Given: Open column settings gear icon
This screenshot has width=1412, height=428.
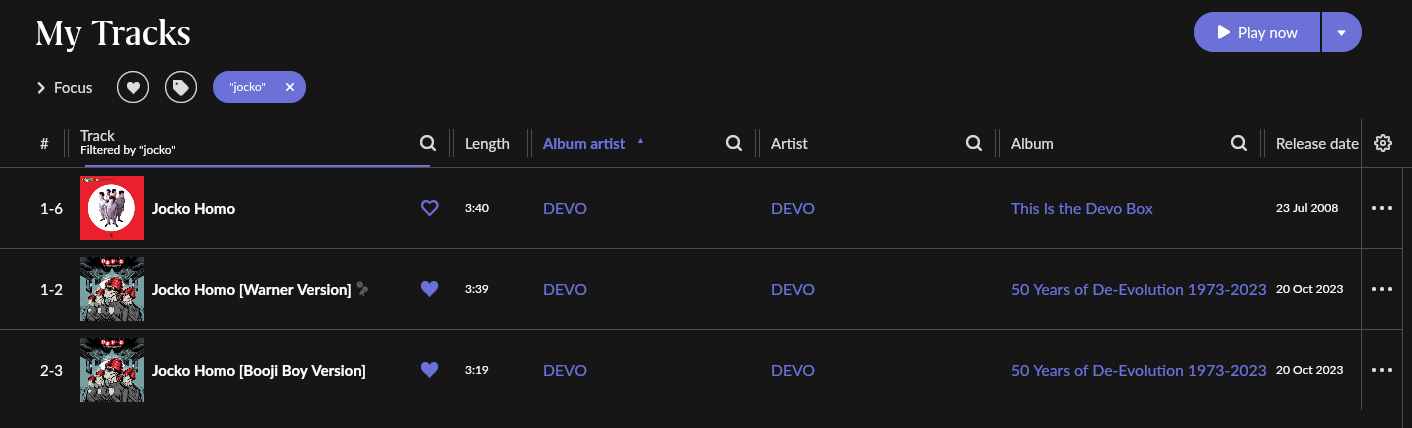Looking at the screenshot, I should coord(1383,143).
